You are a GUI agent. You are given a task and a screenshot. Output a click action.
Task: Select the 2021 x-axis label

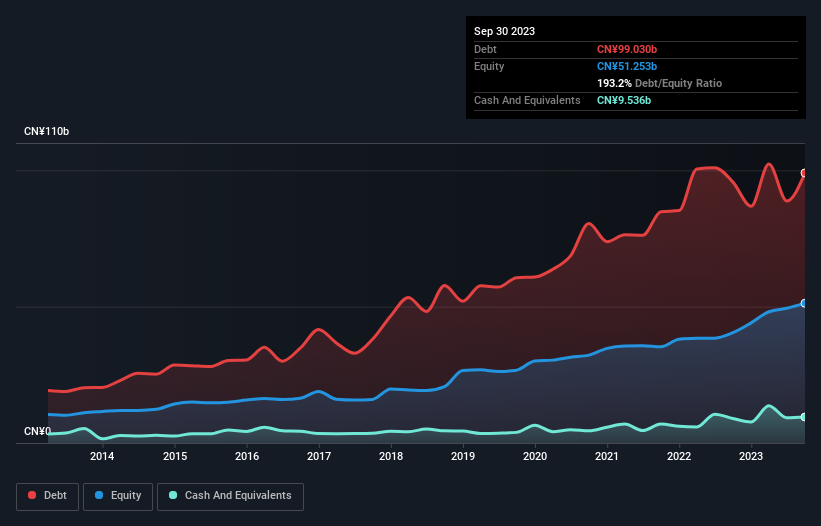pos(607,456)
